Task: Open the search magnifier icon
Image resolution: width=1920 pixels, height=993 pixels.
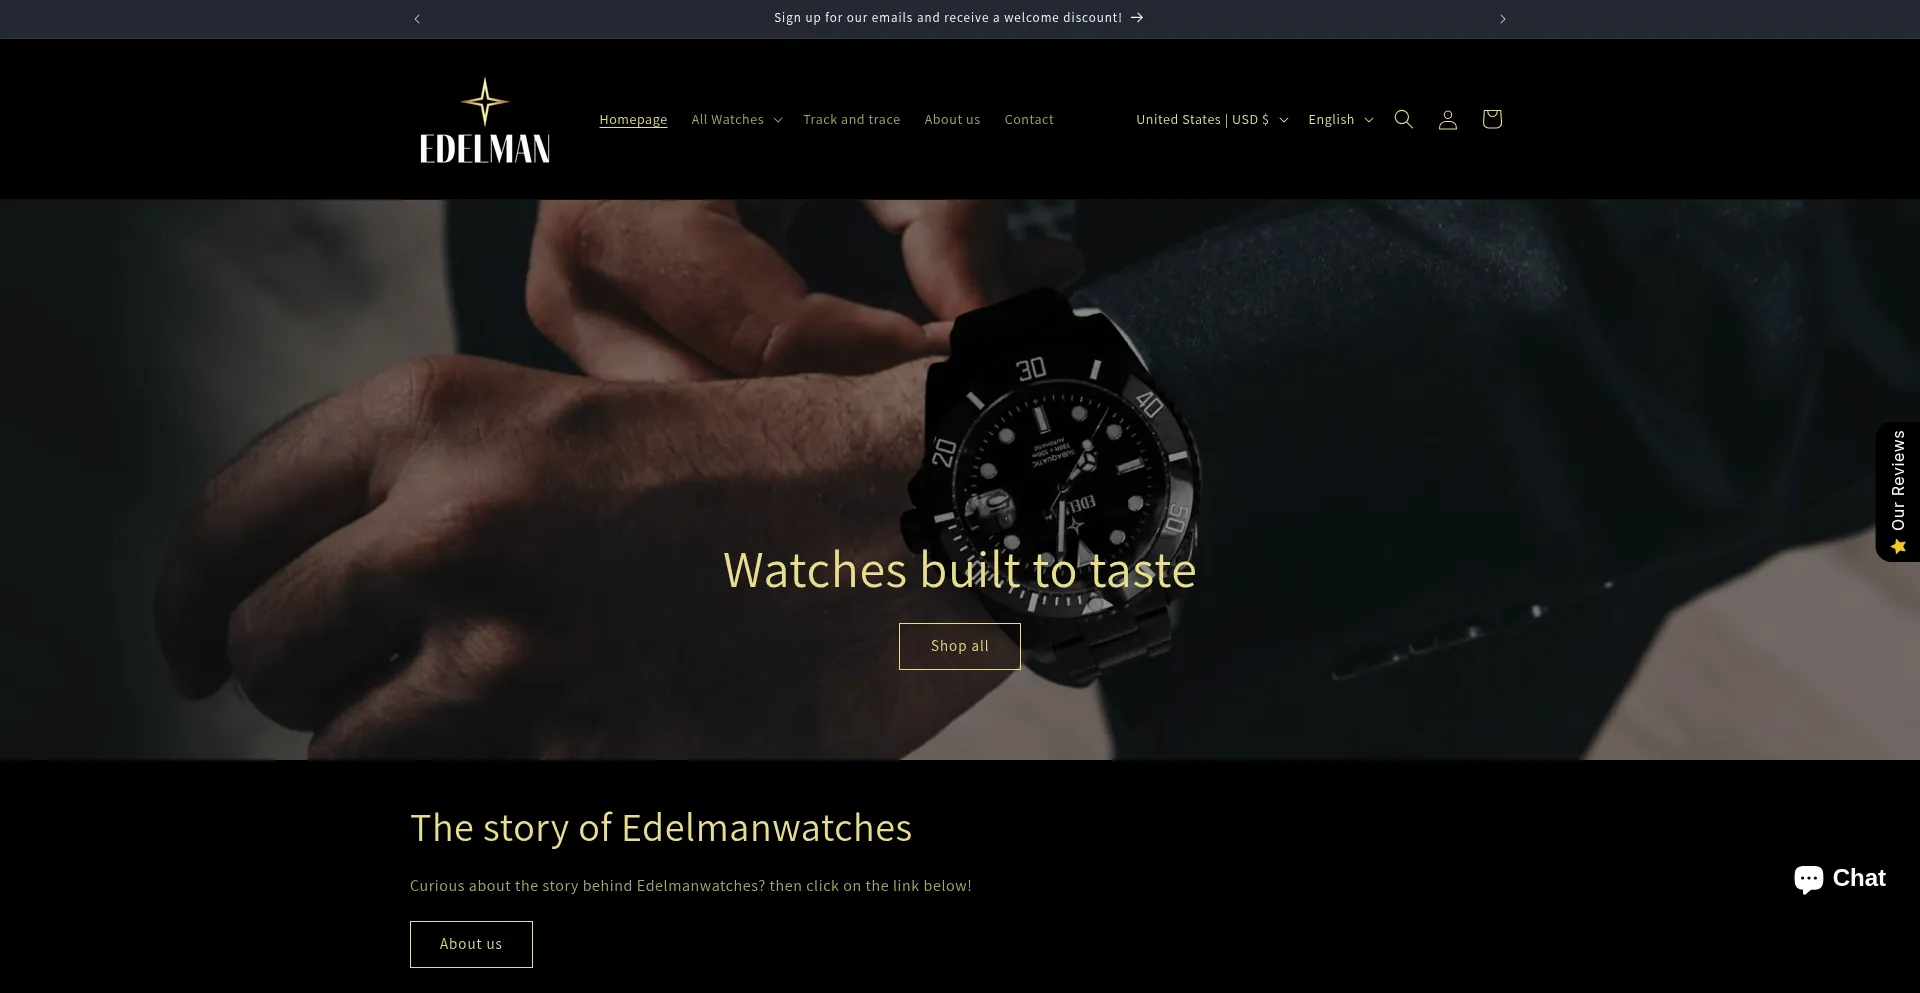Action: tap(1403, 119)
